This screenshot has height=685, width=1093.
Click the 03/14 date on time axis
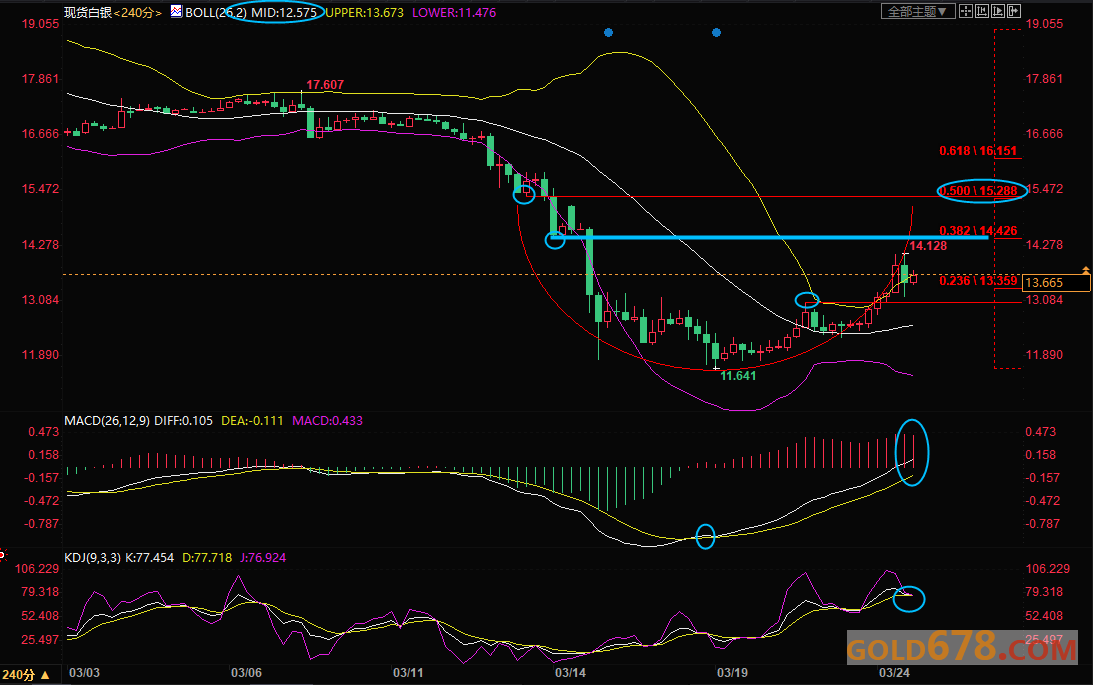pyautogui.click(x=570, y=673)
